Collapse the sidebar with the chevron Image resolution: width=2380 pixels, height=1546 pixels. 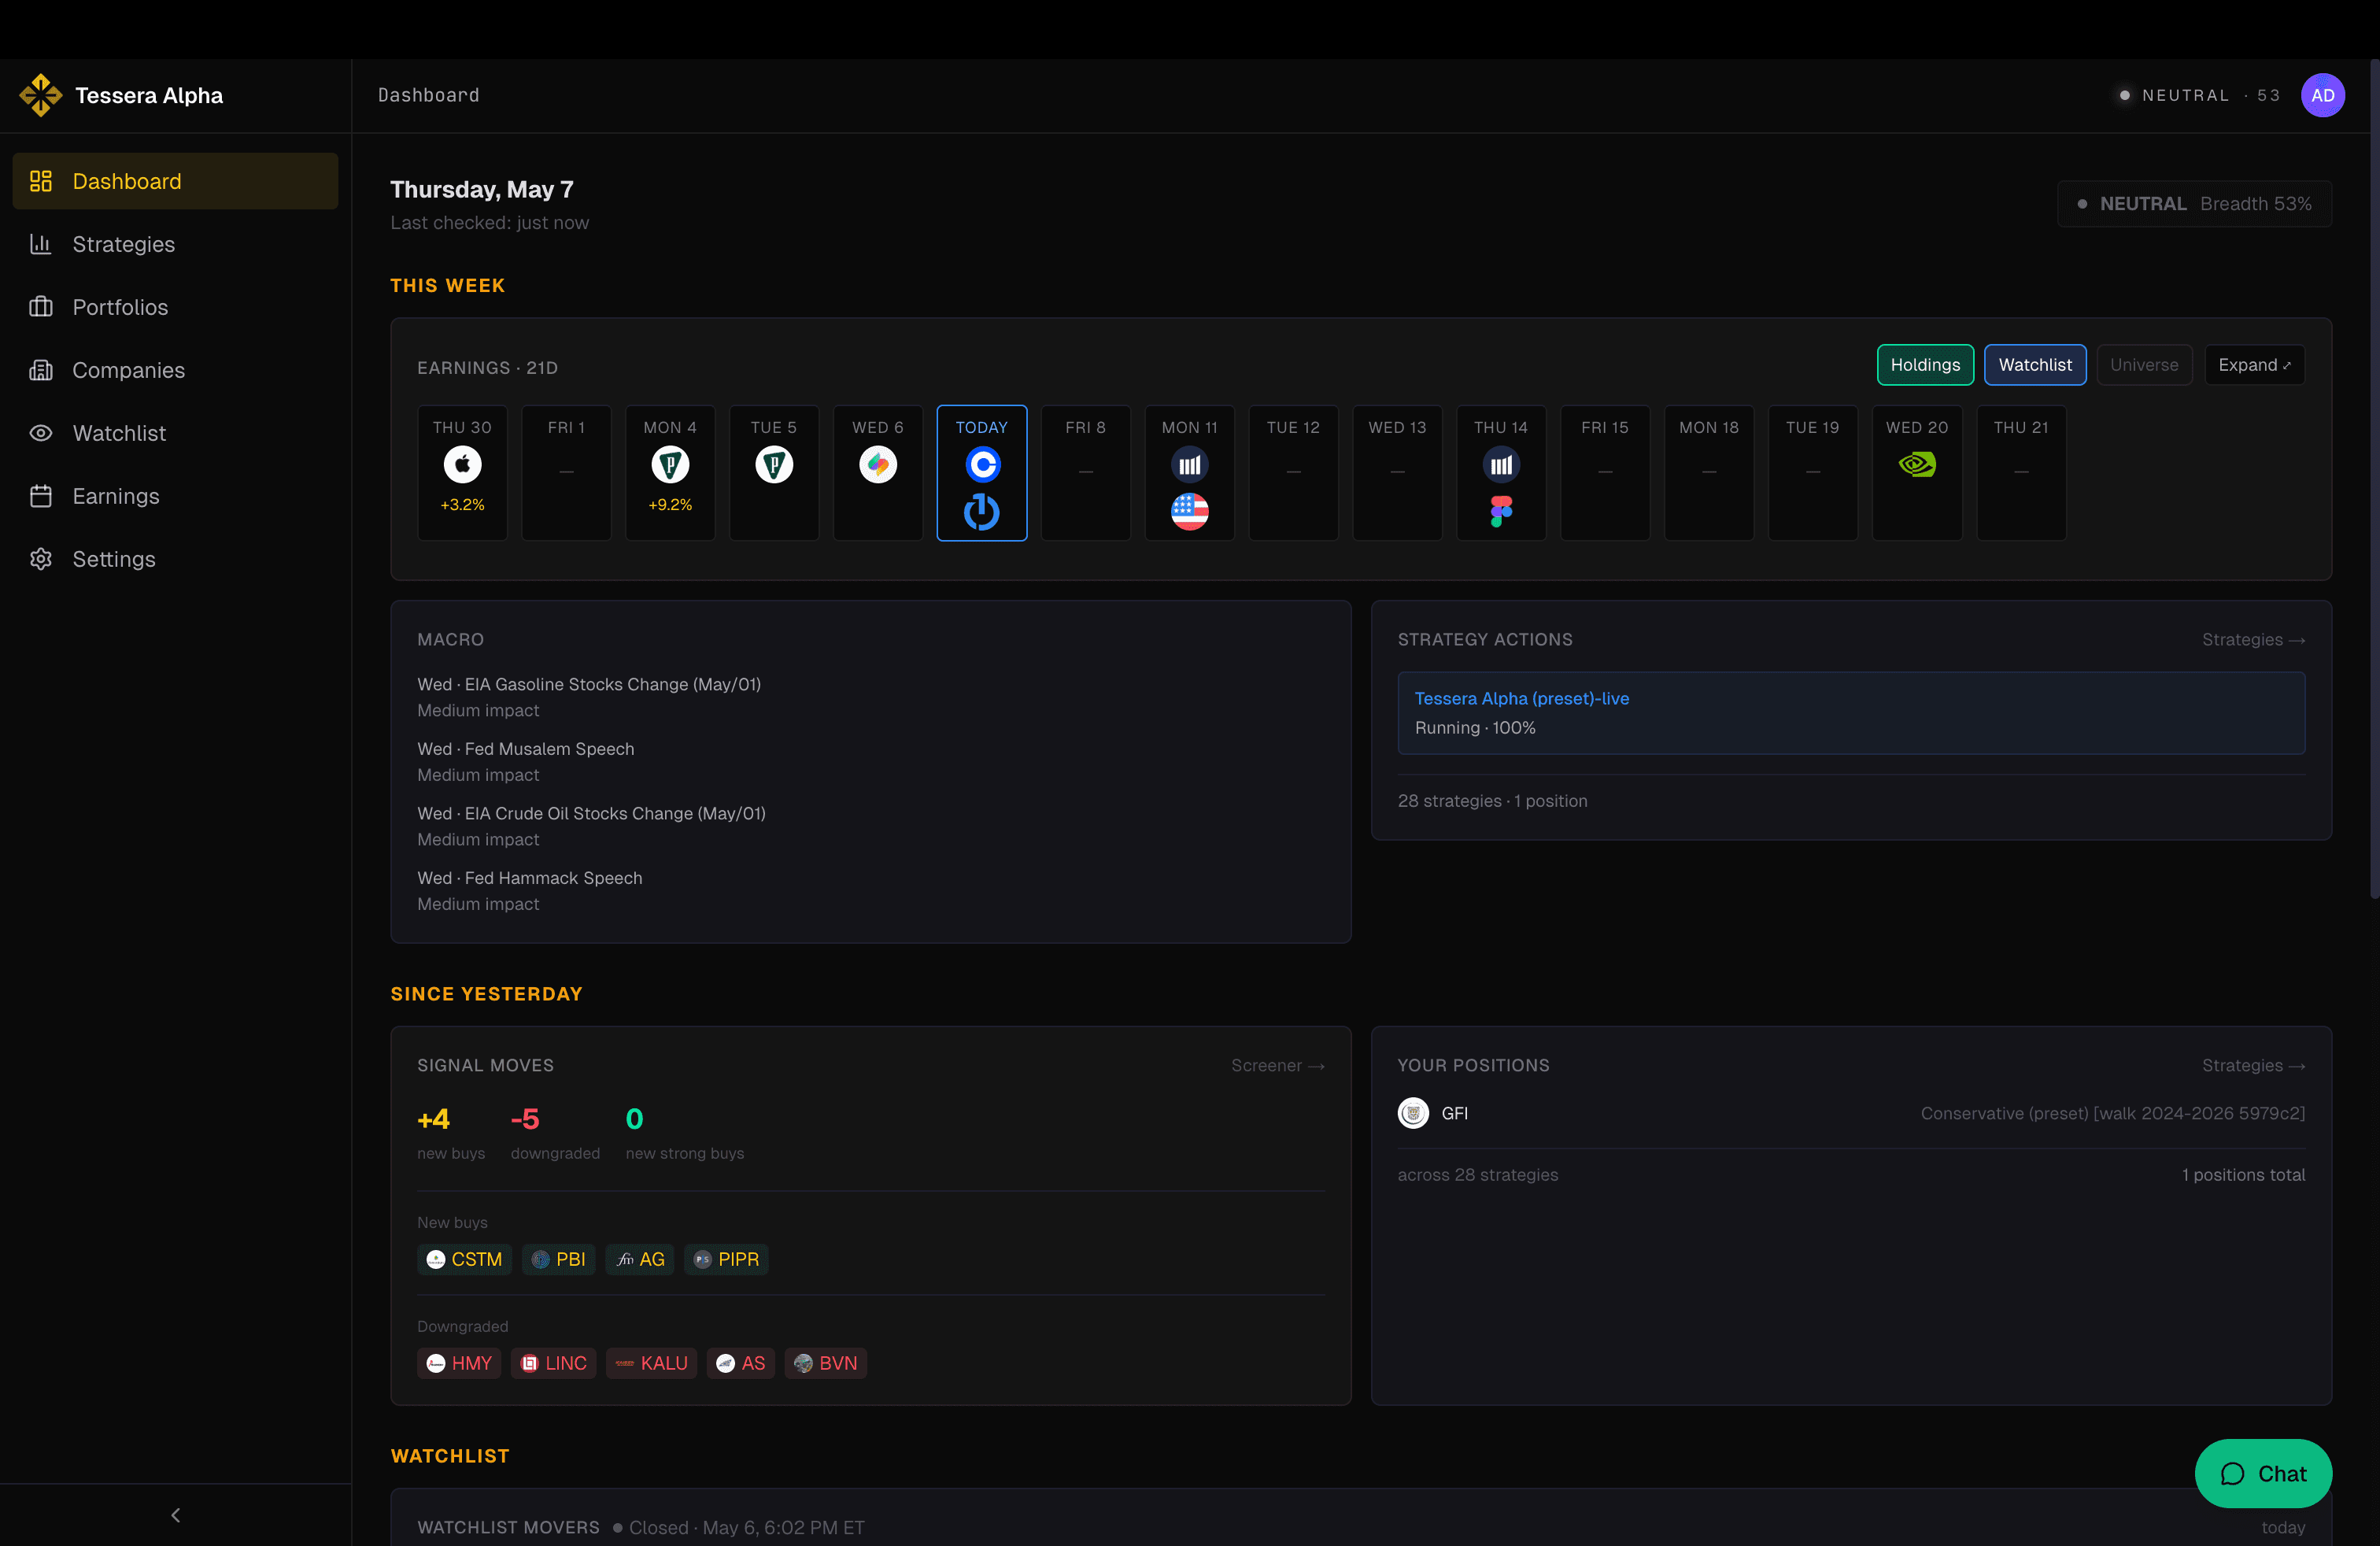tap(176, 1515)
